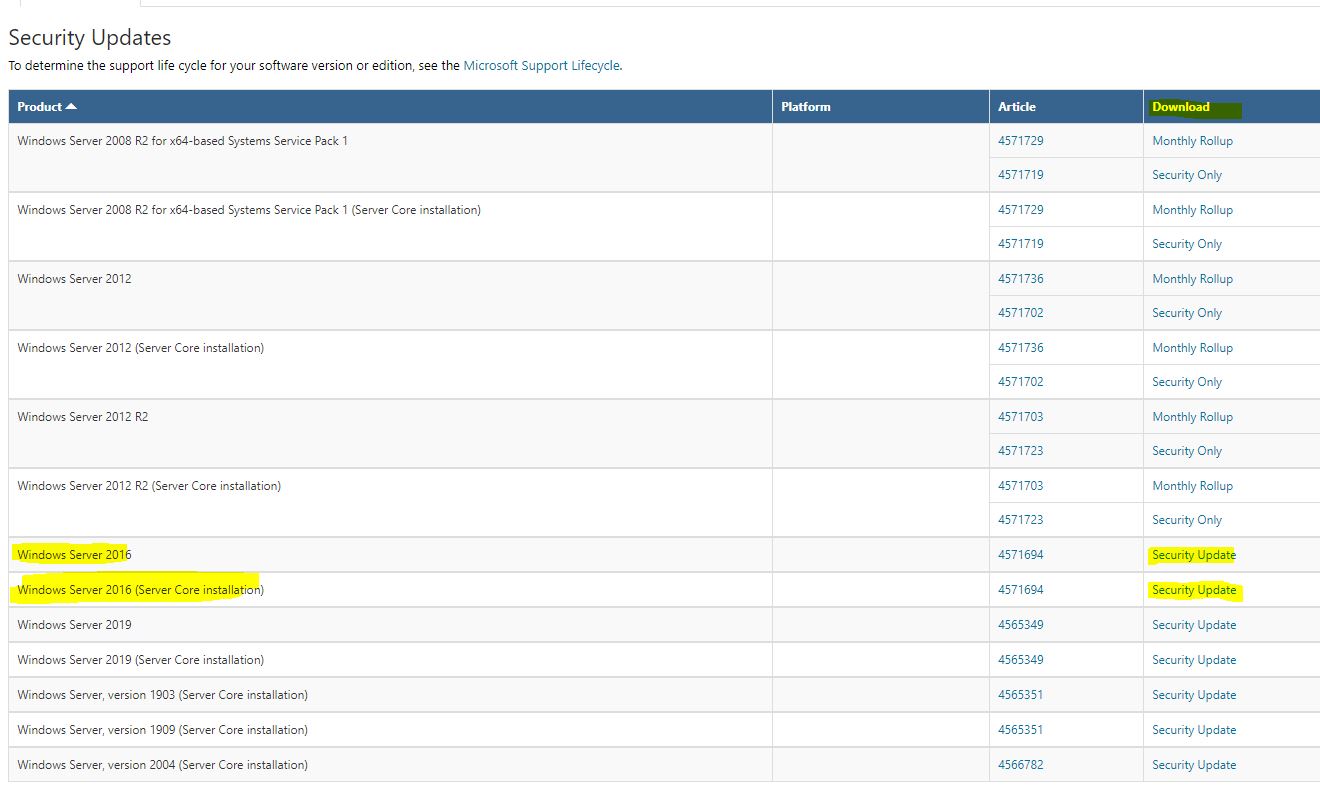1320x799 pixels.
Task: Open article 4565351 for Server version 1903
Action: click(x=1020, y=695)
